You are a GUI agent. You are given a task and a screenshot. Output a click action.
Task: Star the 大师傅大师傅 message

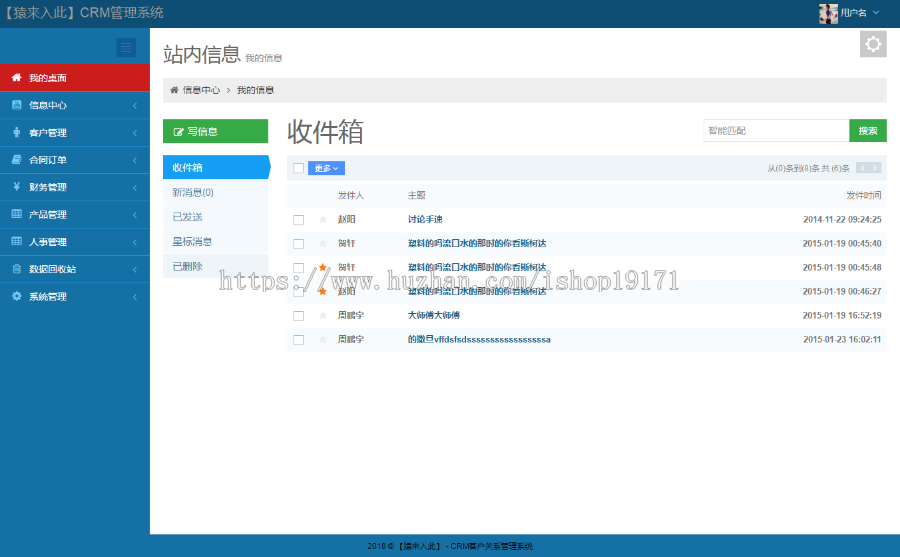tap(323, 315)
